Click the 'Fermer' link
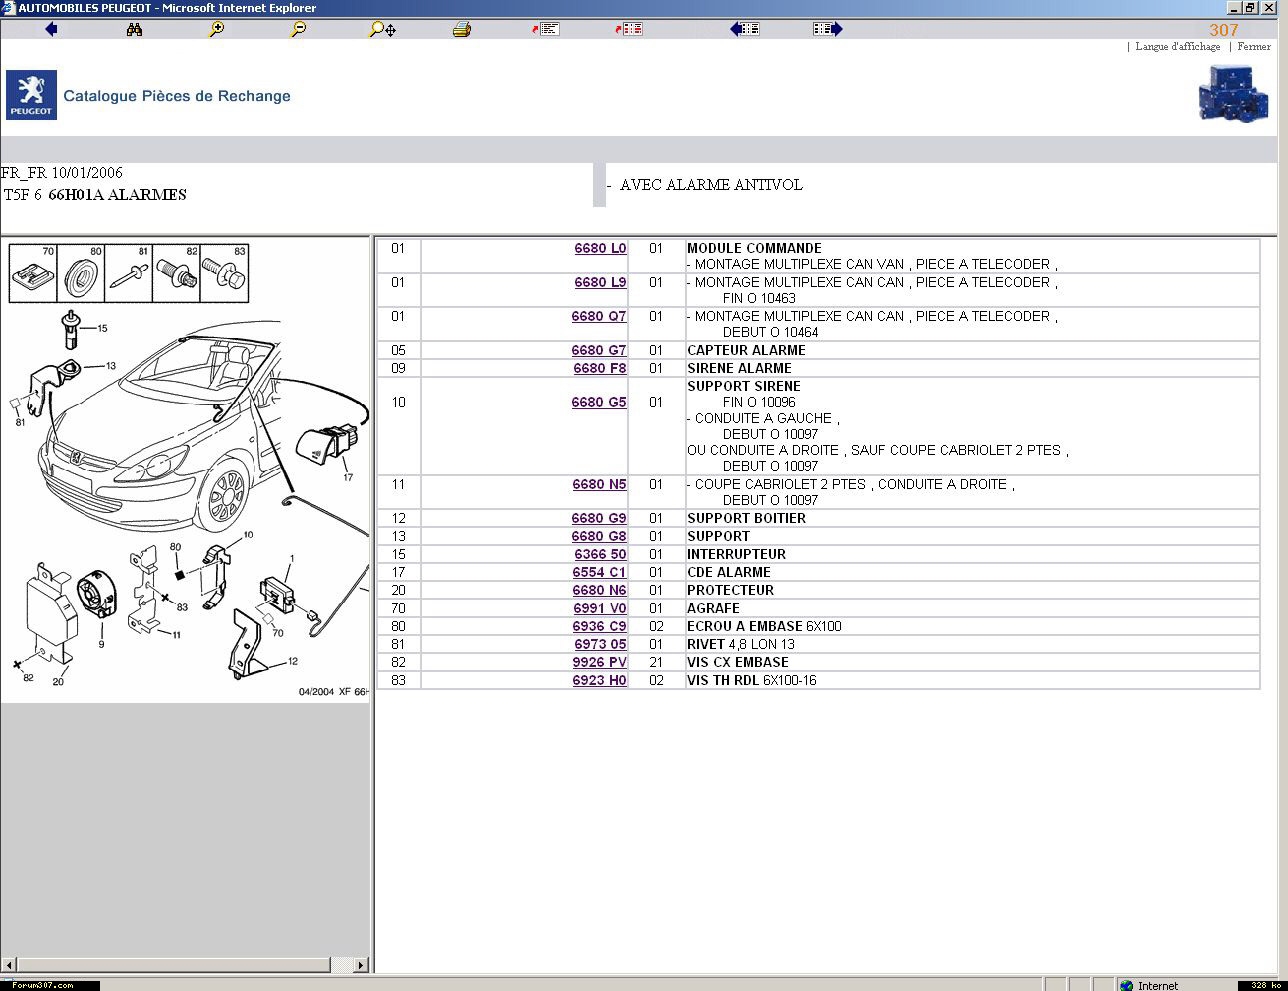Image resolution: width=1288 pixels, height=991 pixels. [x=1254, y=46]
